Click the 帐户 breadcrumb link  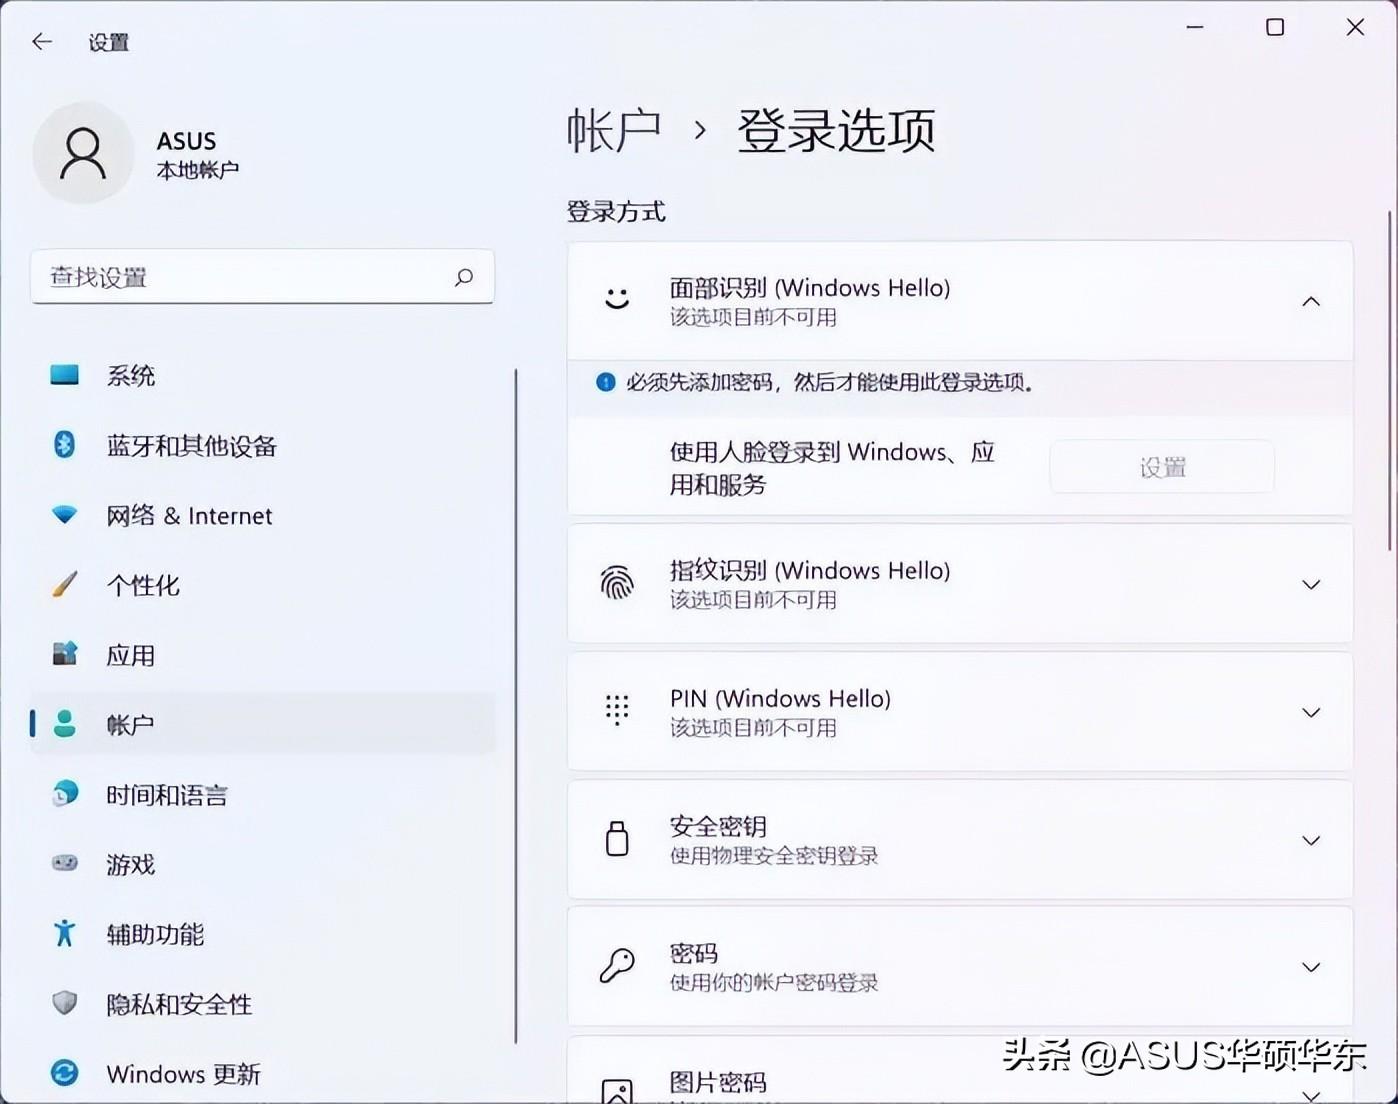pos(614,130)
